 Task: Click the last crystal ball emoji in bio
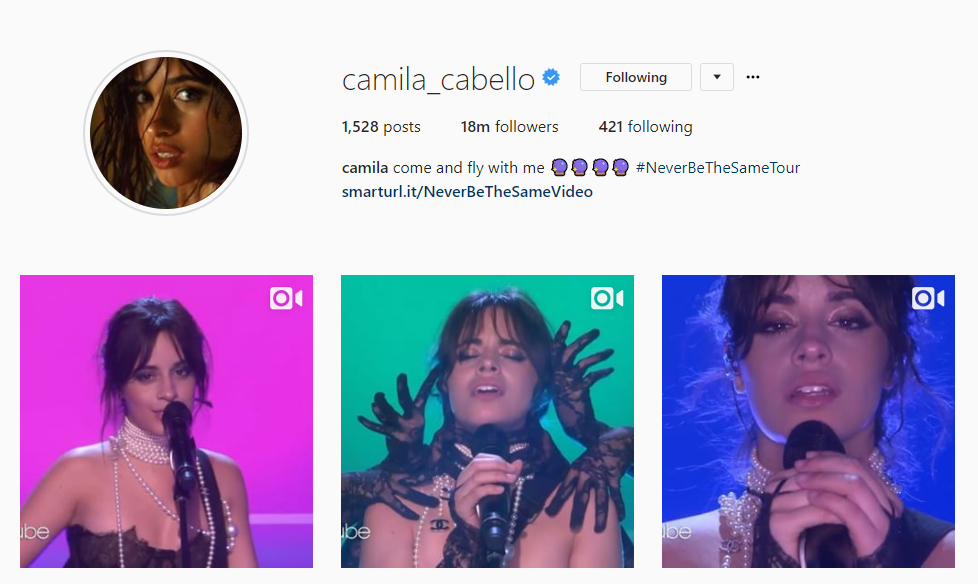(x=620, y=167)
